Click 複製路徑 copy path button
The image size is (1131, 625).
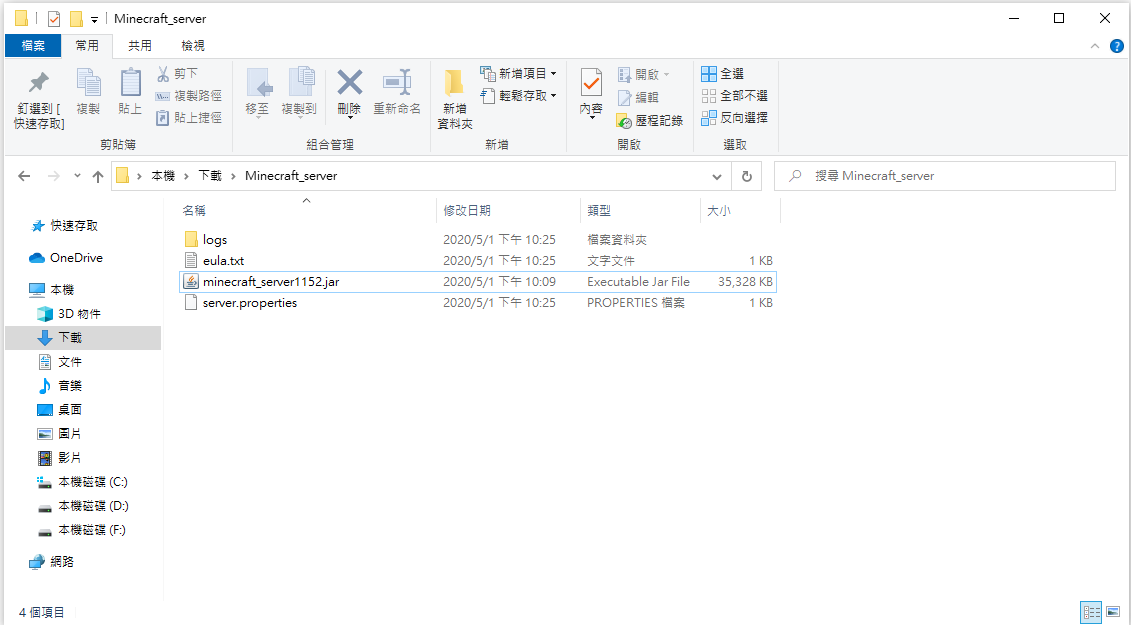click(x=188, y=95)
